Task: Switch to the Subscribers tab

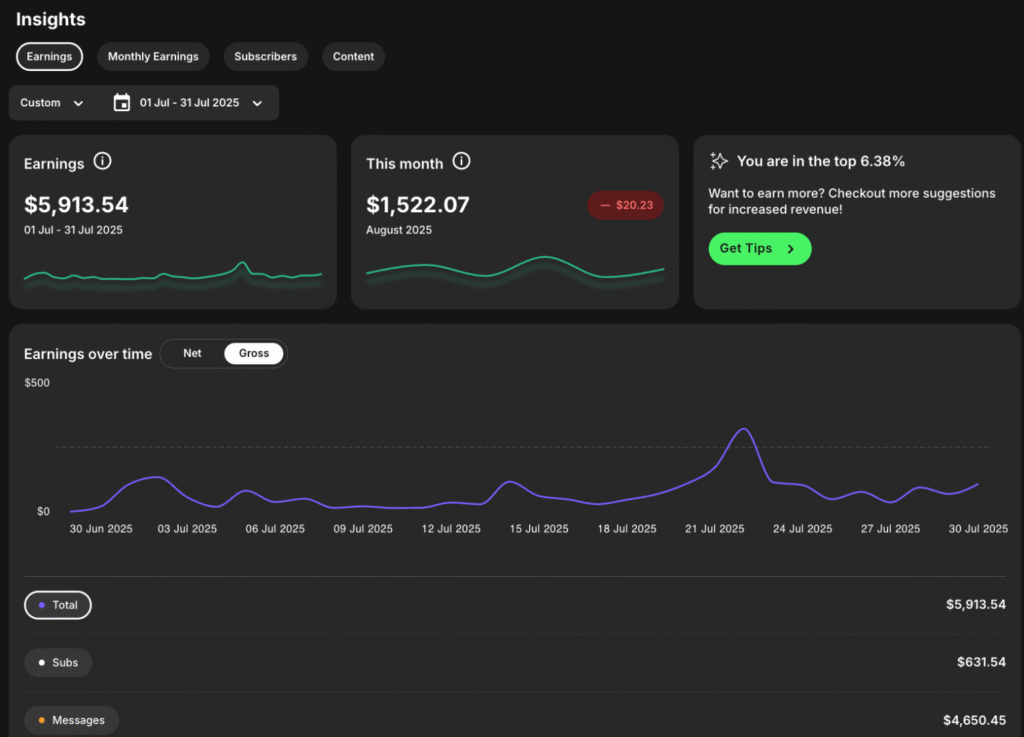Action: pos(265,57)
